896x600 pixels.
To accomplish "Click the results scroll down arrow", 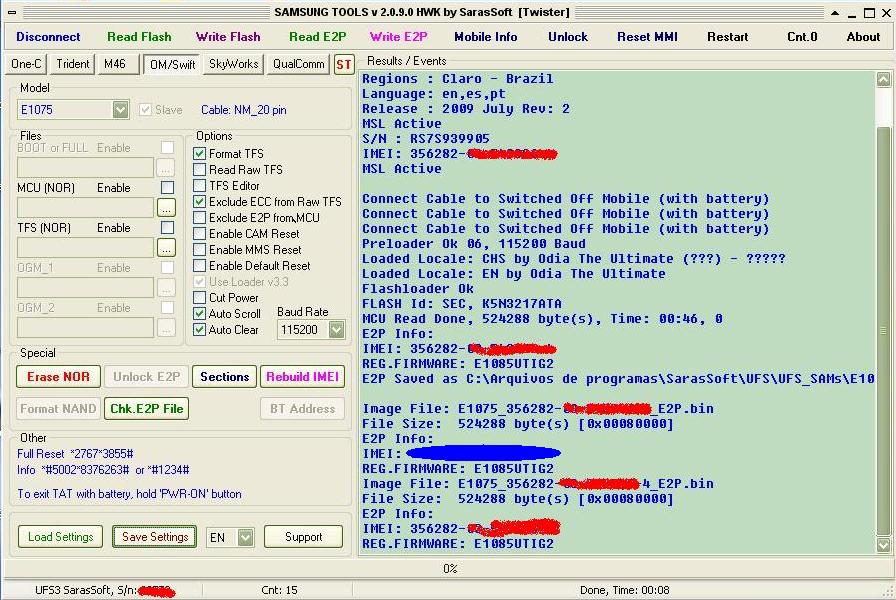I will point(883,545).
